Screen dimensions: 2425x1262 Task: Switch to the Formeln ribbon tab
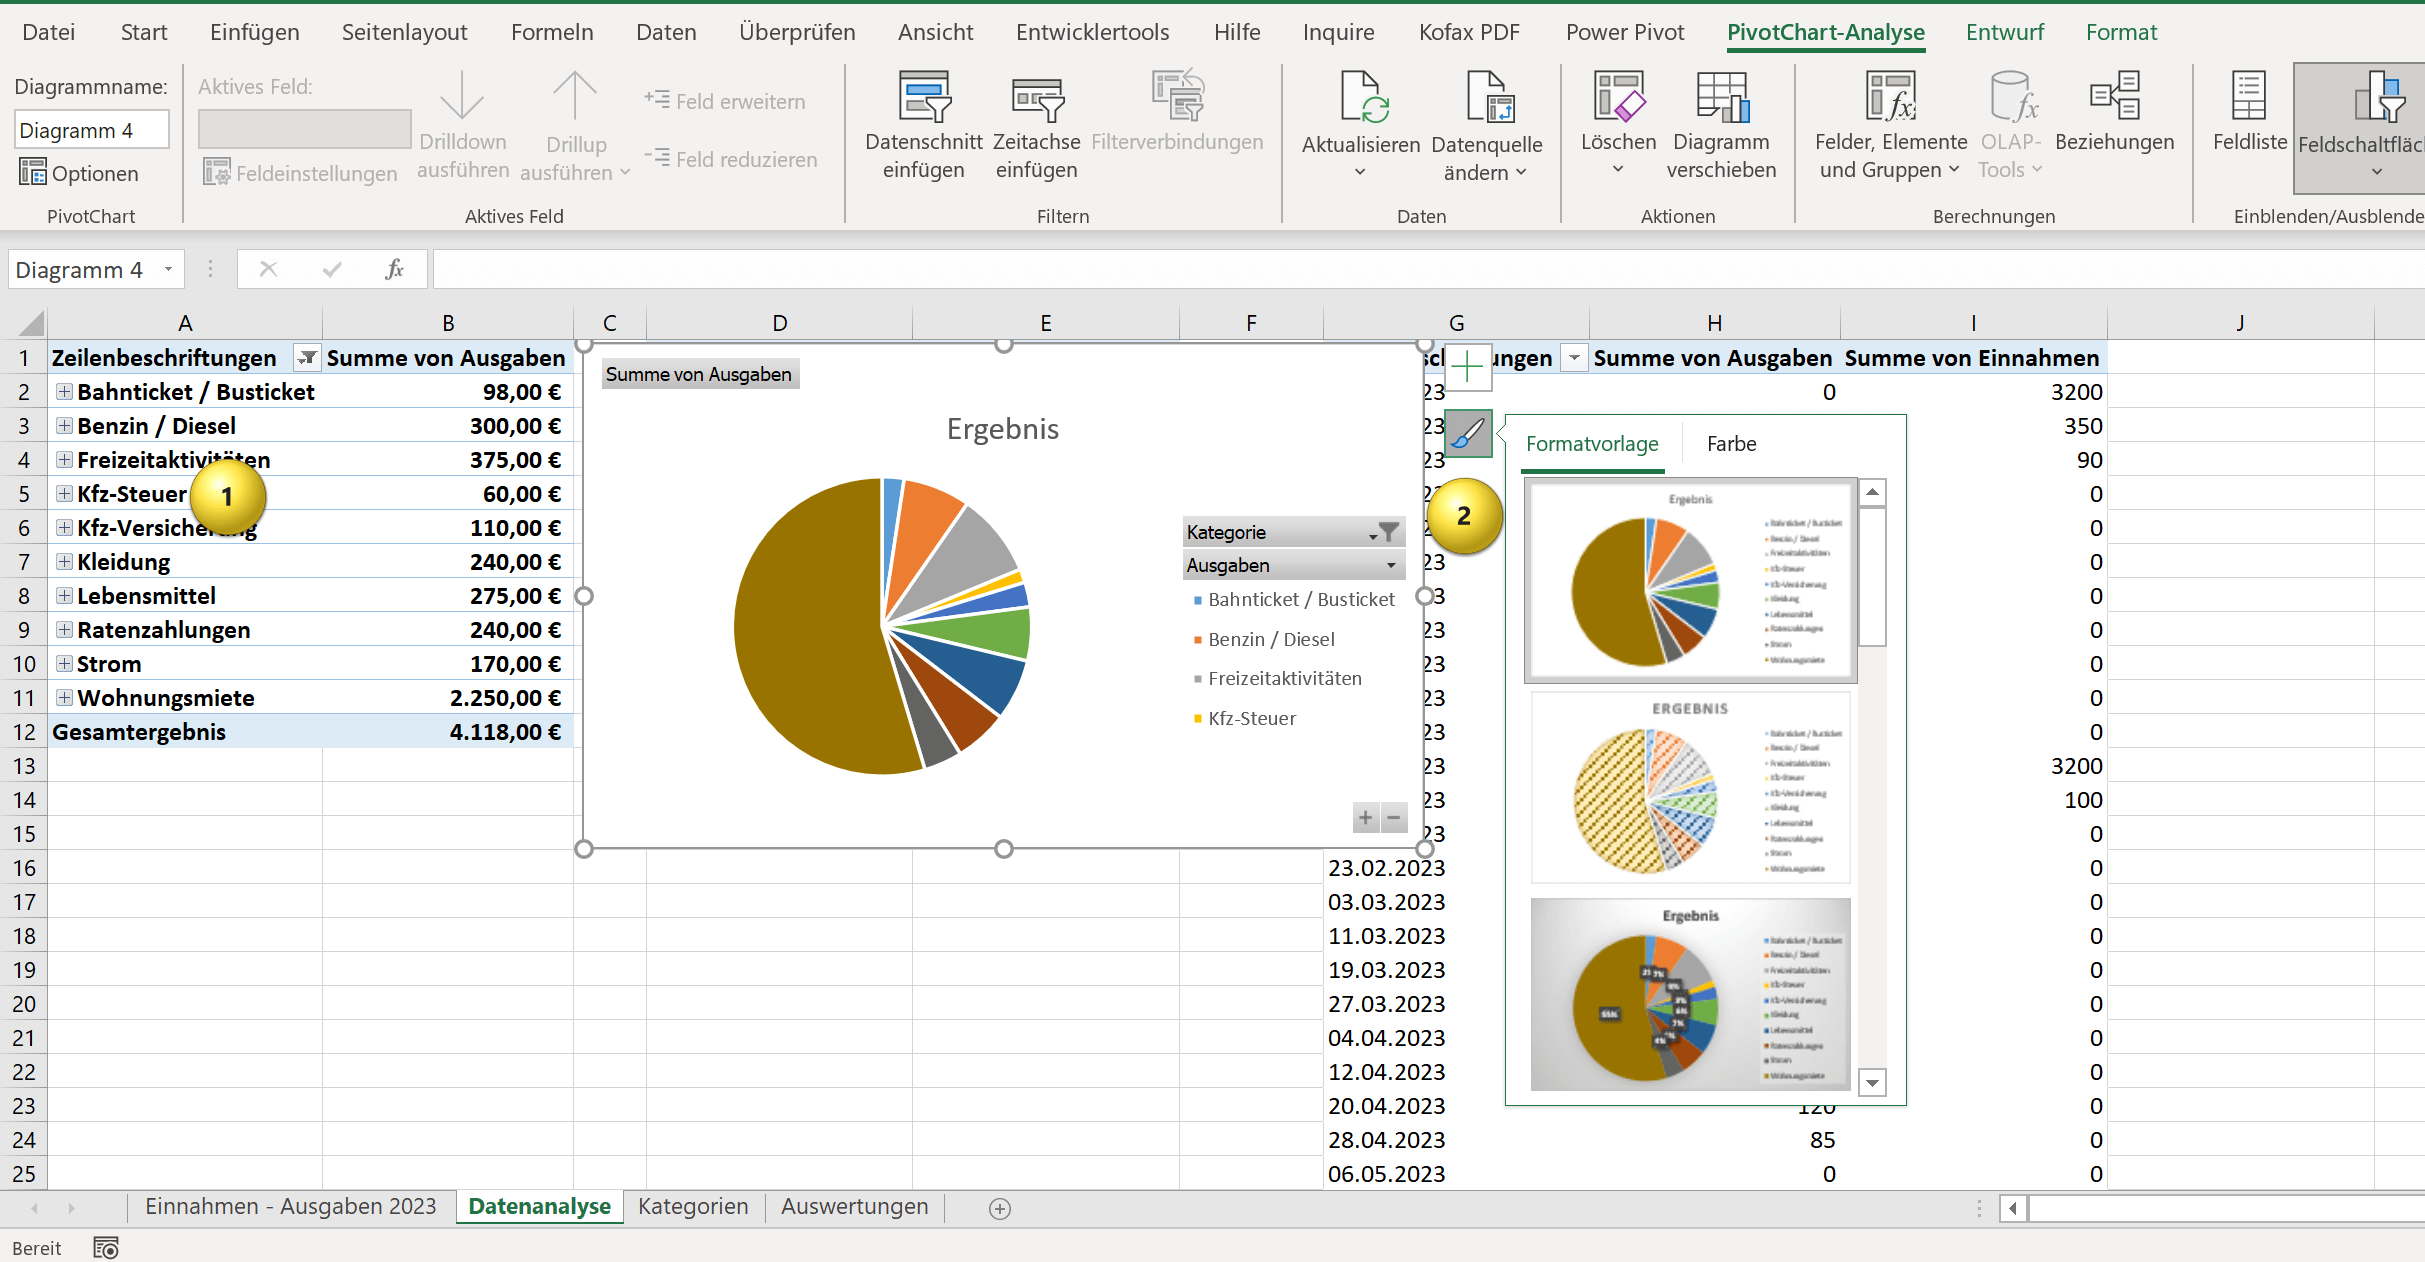click(552, 32)
